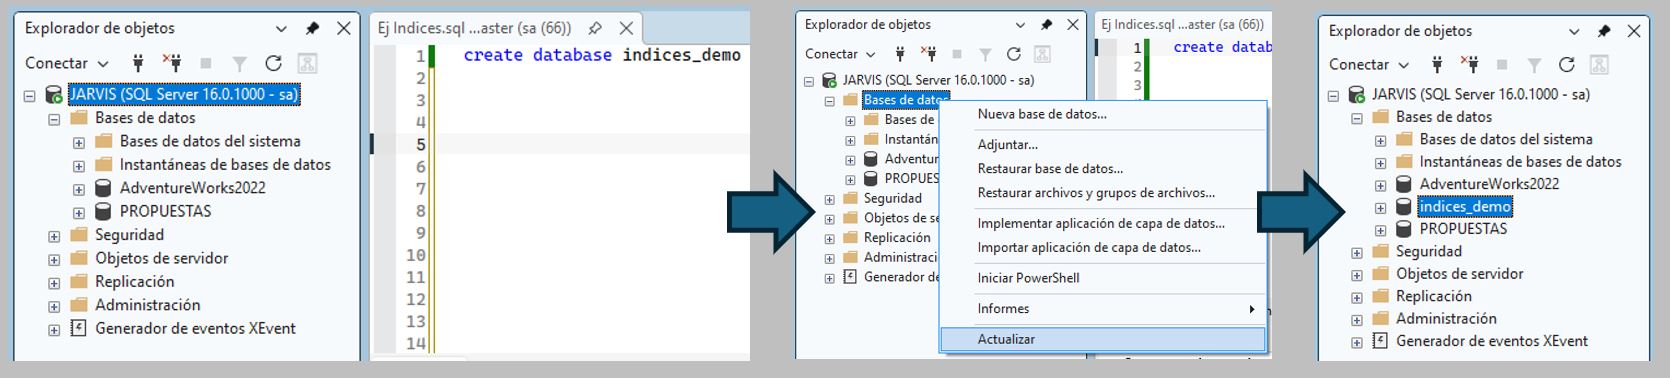Select Administración in left panel
The height and width of the screenshot is (378, 1670).
(148, 305)
